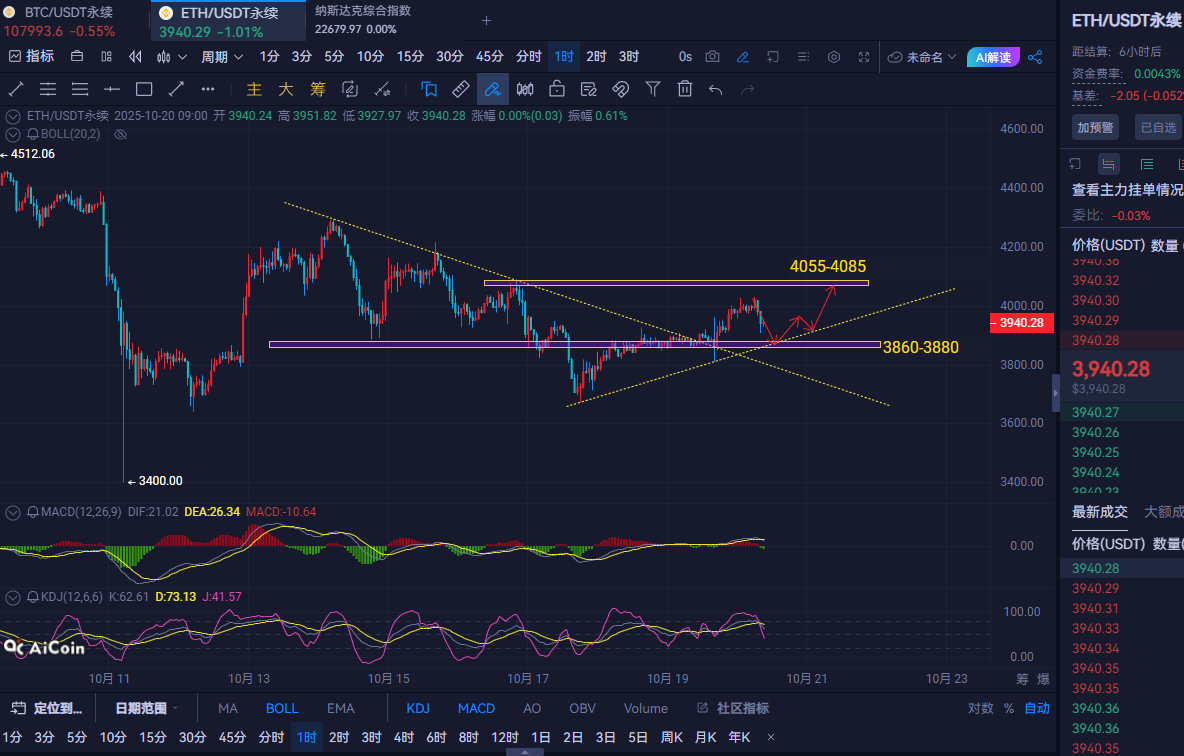Click the fullscreen expand icon
Image resolution: width=1184 pixels, height=756 pixels.
864,57
